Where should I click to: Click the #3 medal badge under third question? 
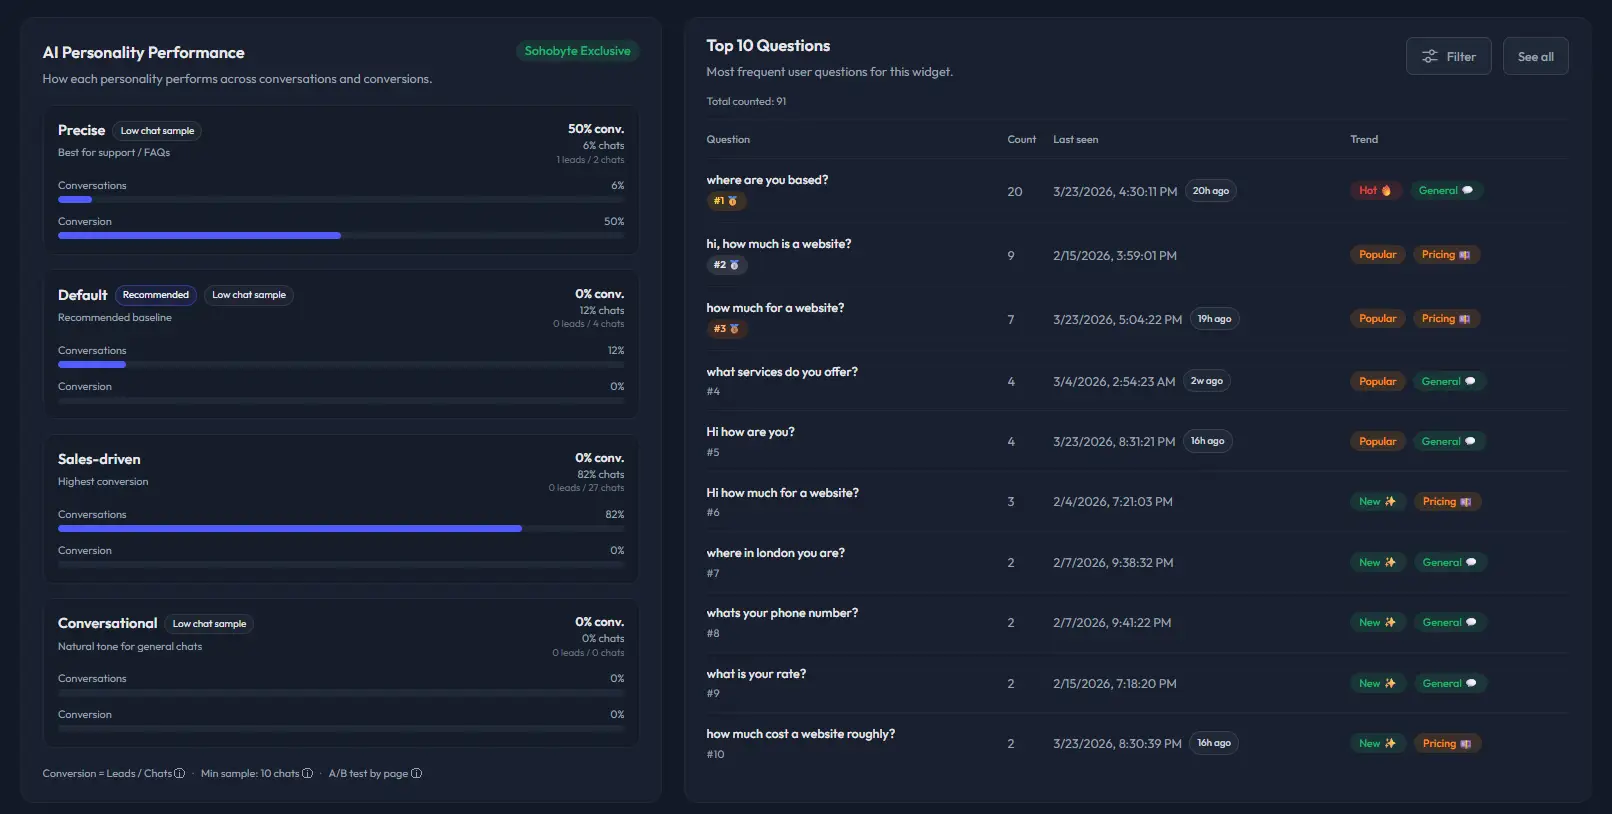[x=727, y=328]
